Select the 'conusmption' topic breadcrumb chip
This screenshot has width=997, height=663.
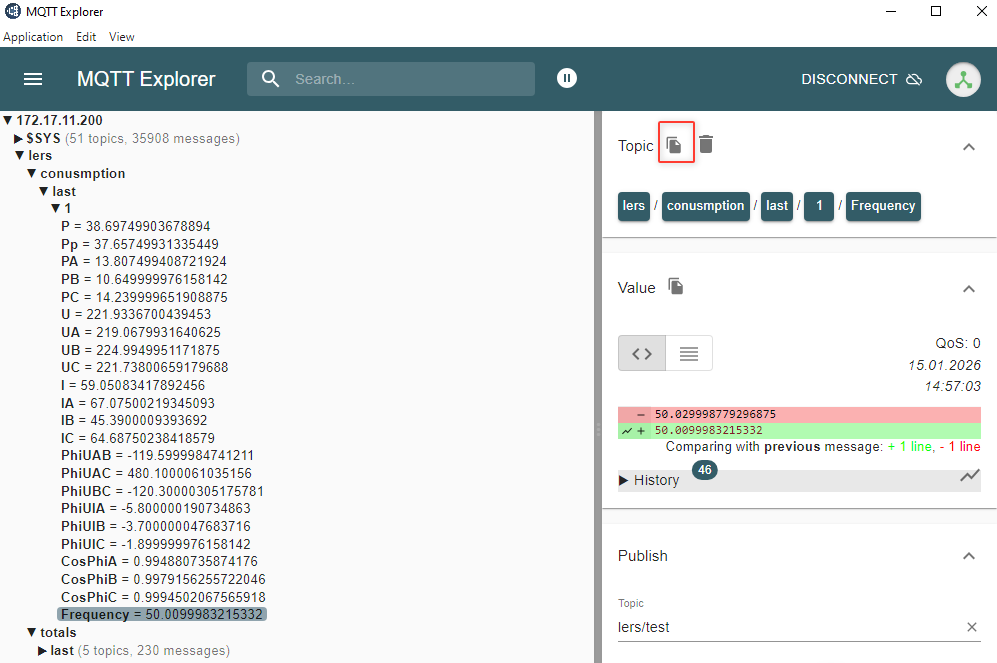(x=705, y=206)
